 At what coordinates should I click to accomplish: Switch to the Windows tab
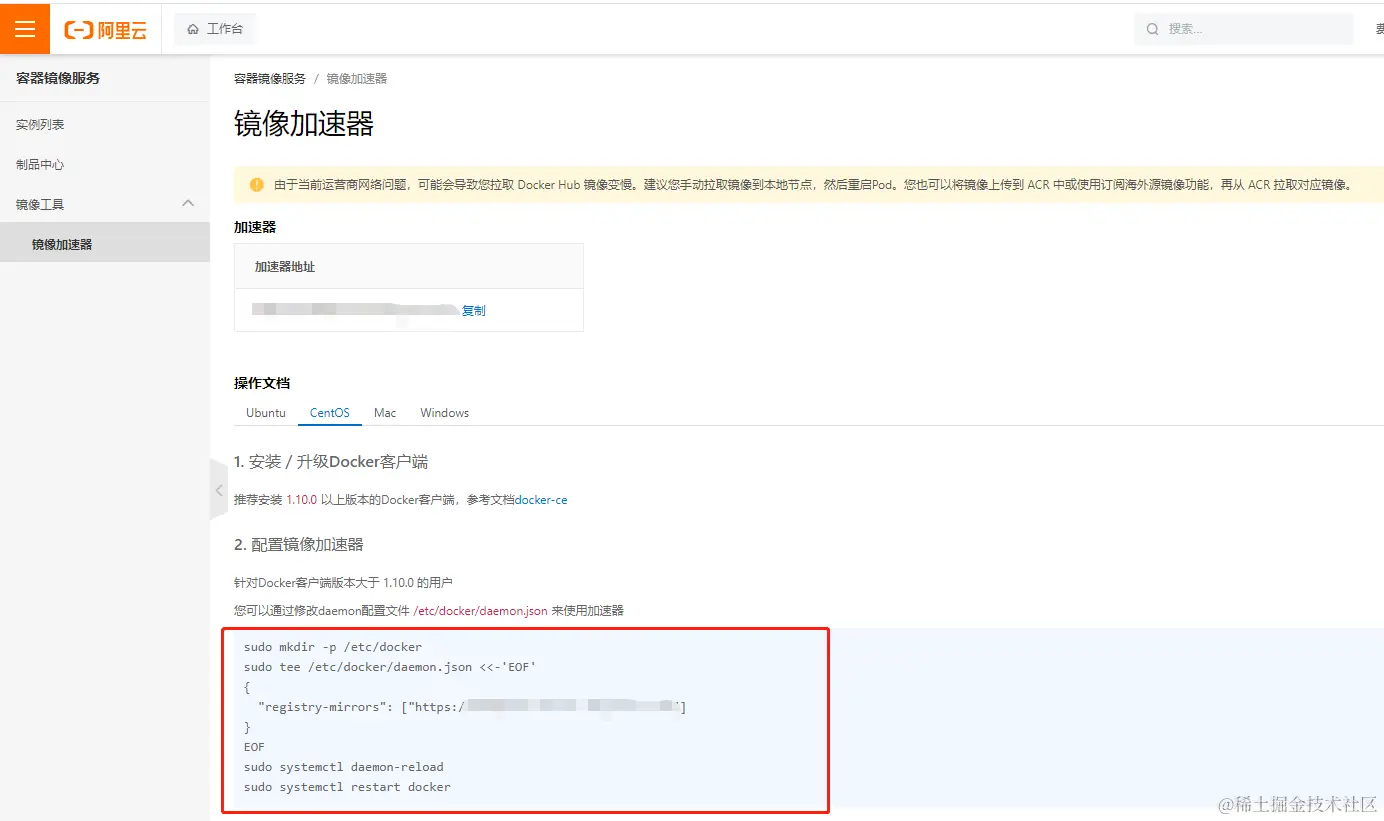(445, 413)
